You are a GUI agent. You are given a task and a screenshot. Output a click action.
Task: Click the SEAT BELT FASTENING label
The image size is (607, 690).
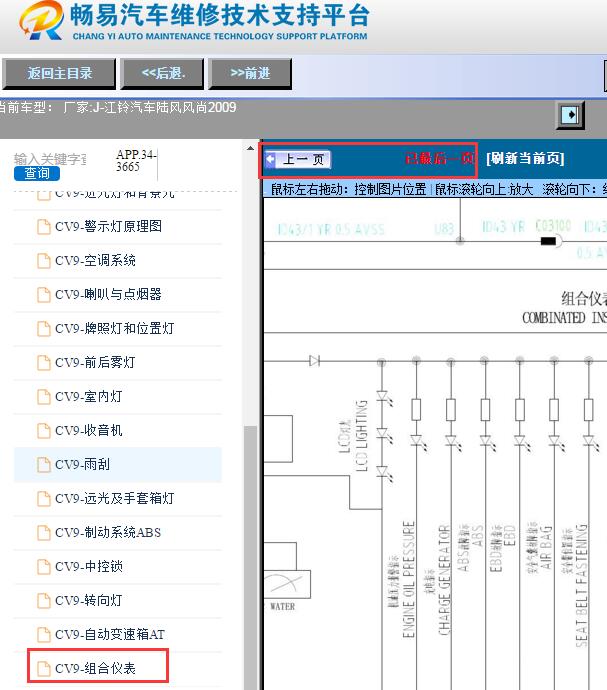[x=581, y=585]
